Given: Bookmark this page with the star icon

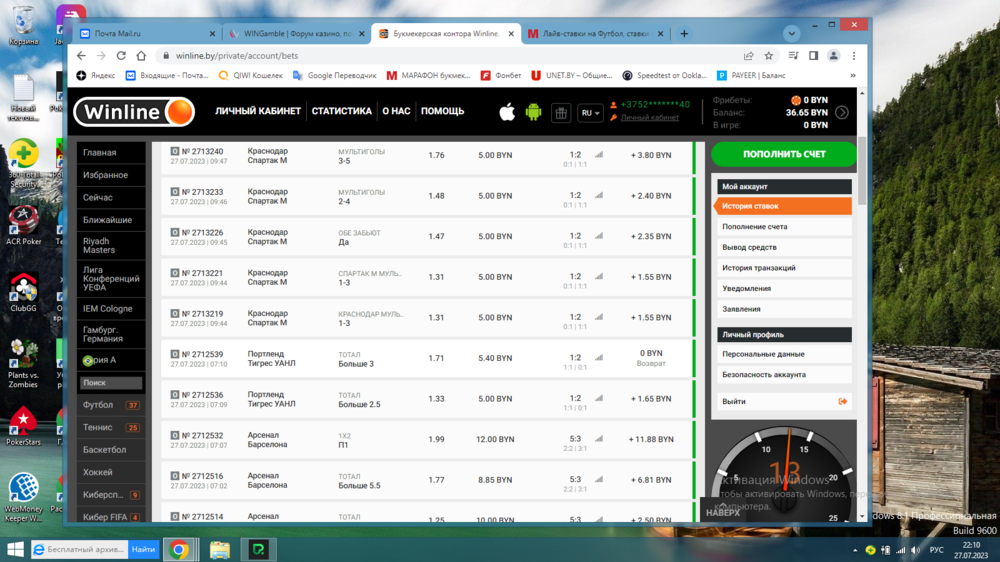Looking at the screenshot, I should 769,56.
